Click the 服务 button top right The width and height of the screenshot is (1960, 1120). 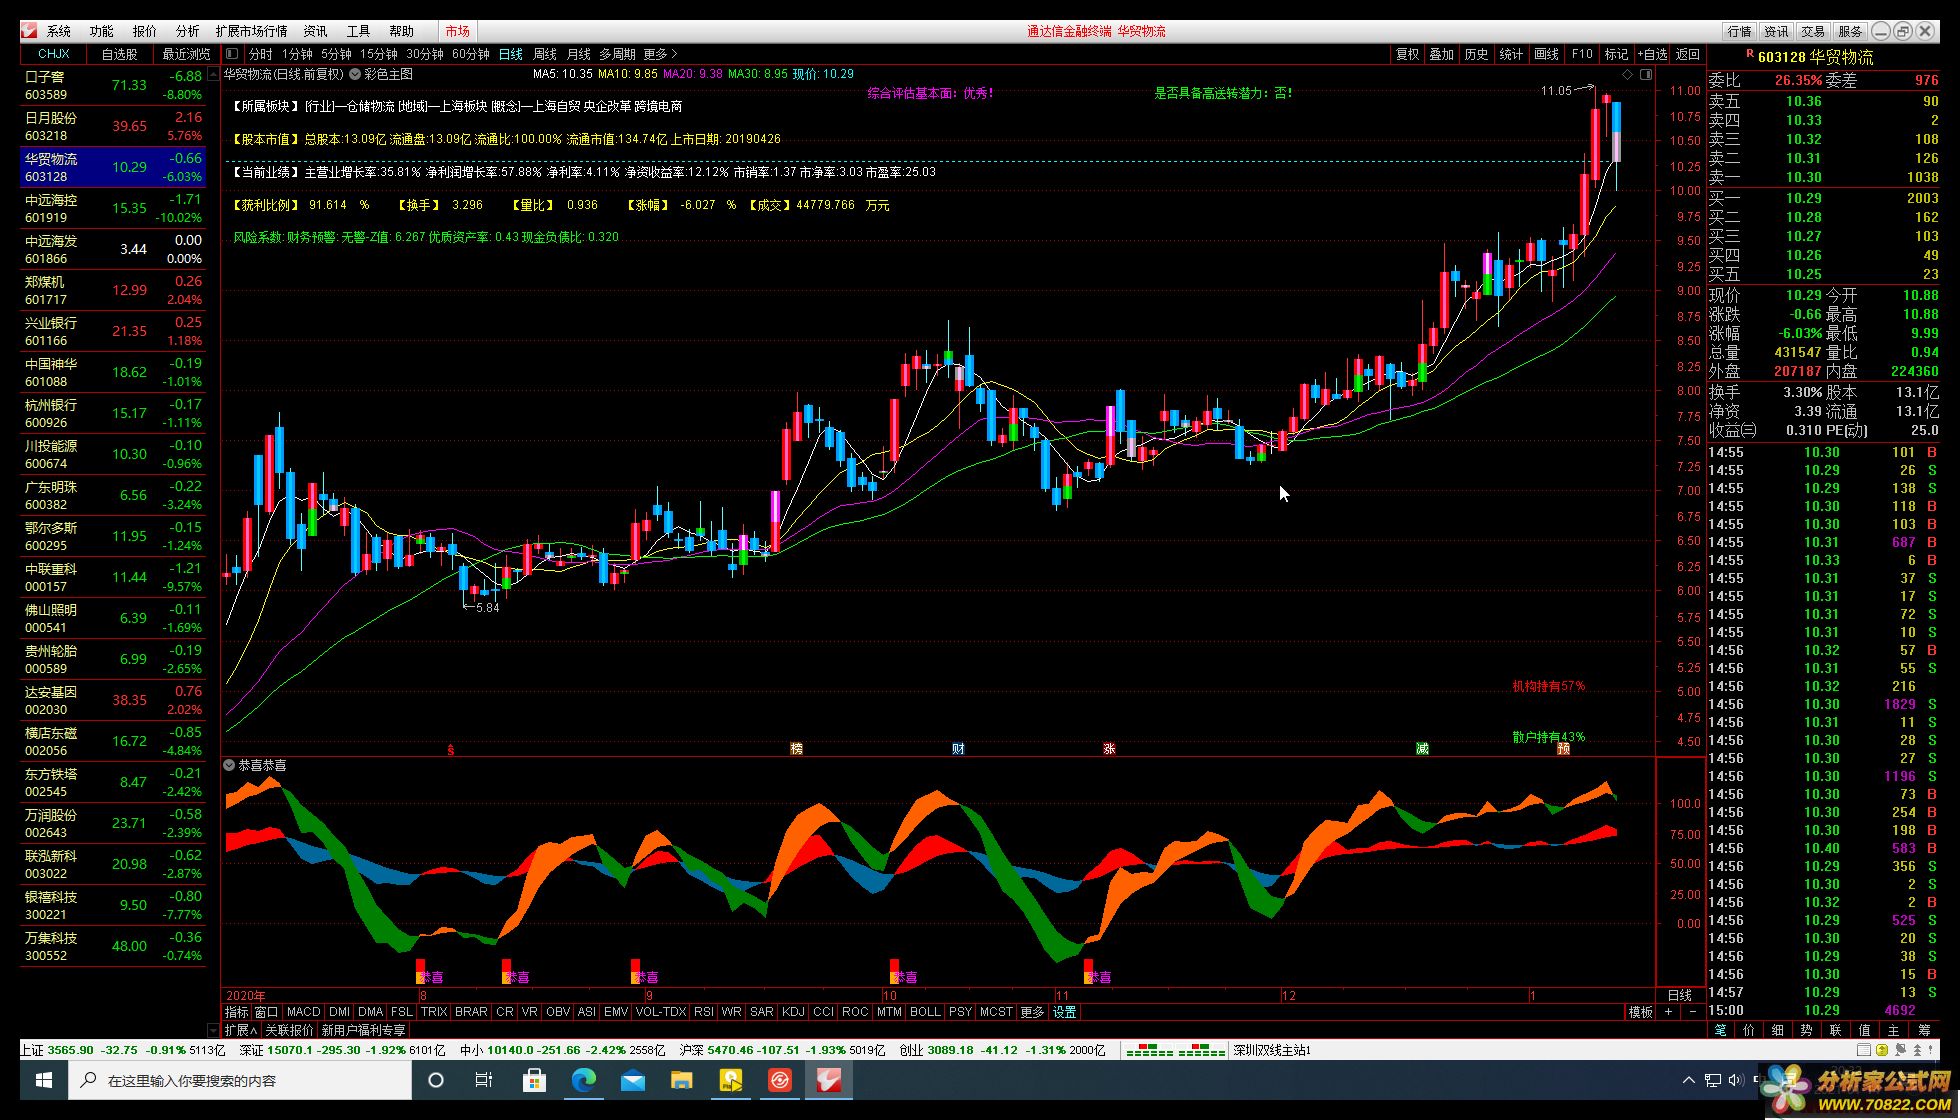point(1850,31)
